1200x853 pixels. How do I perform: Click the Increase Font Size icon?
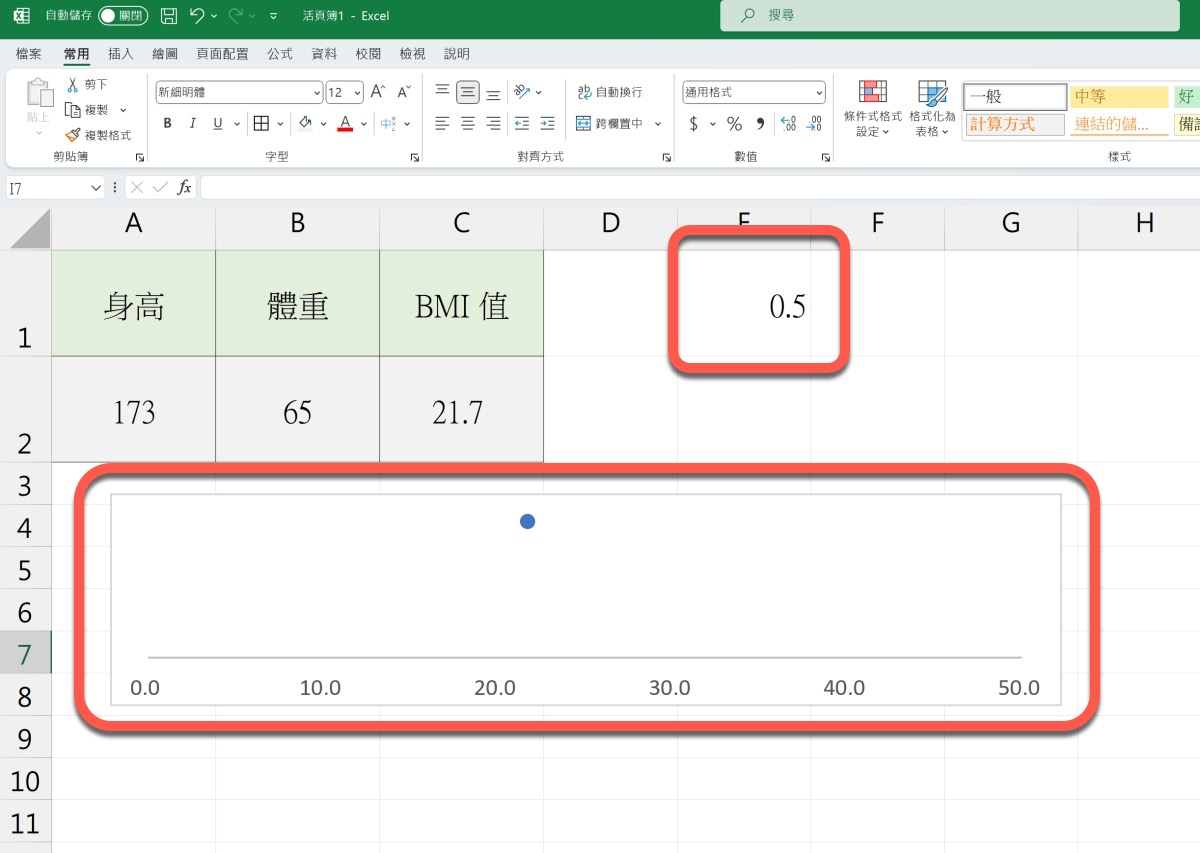(378, 92)
